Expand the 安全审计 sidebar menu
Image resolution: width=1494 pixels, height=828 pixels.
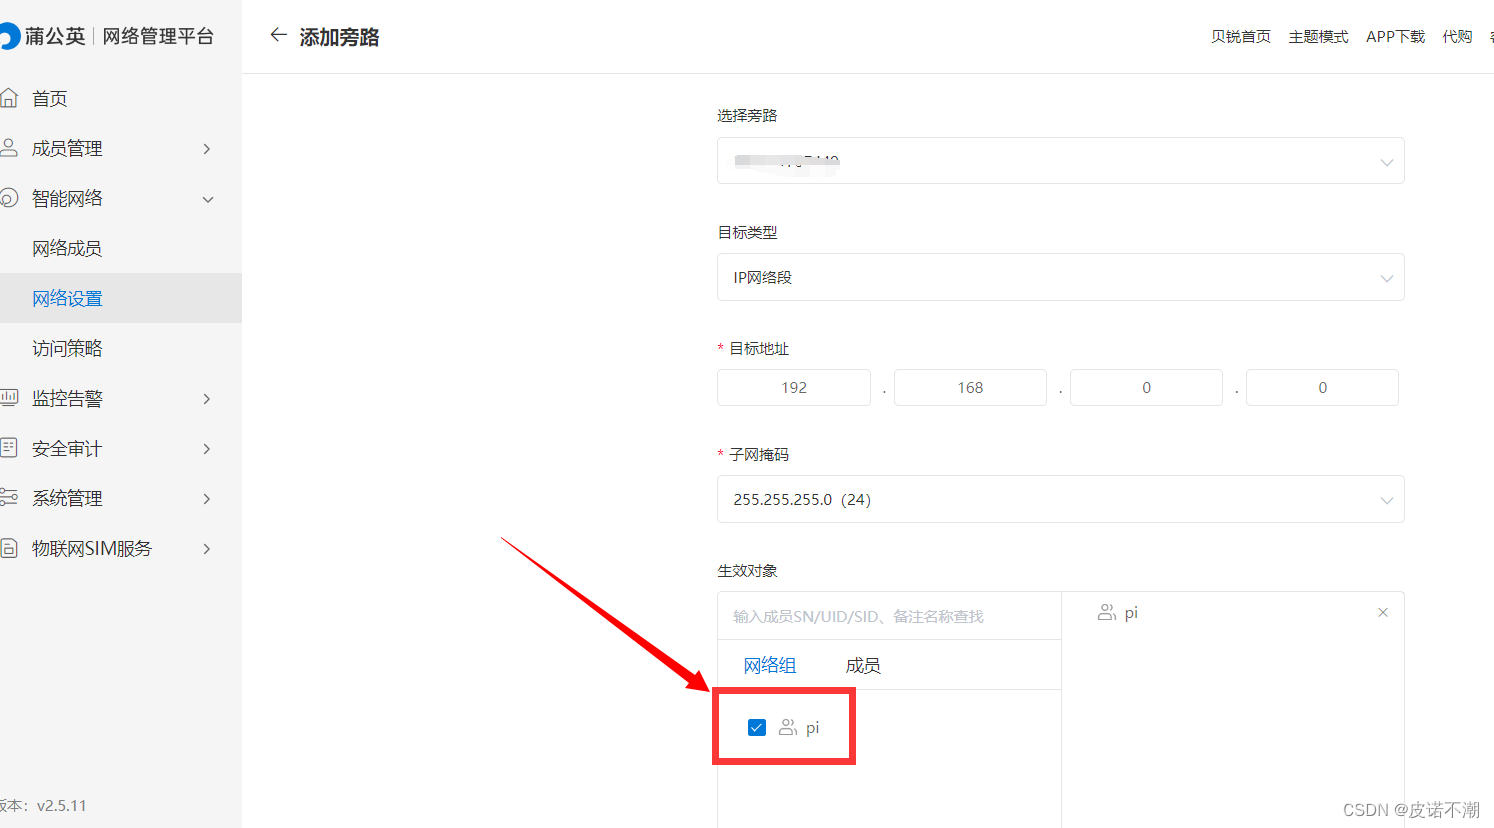click(207, 448)
